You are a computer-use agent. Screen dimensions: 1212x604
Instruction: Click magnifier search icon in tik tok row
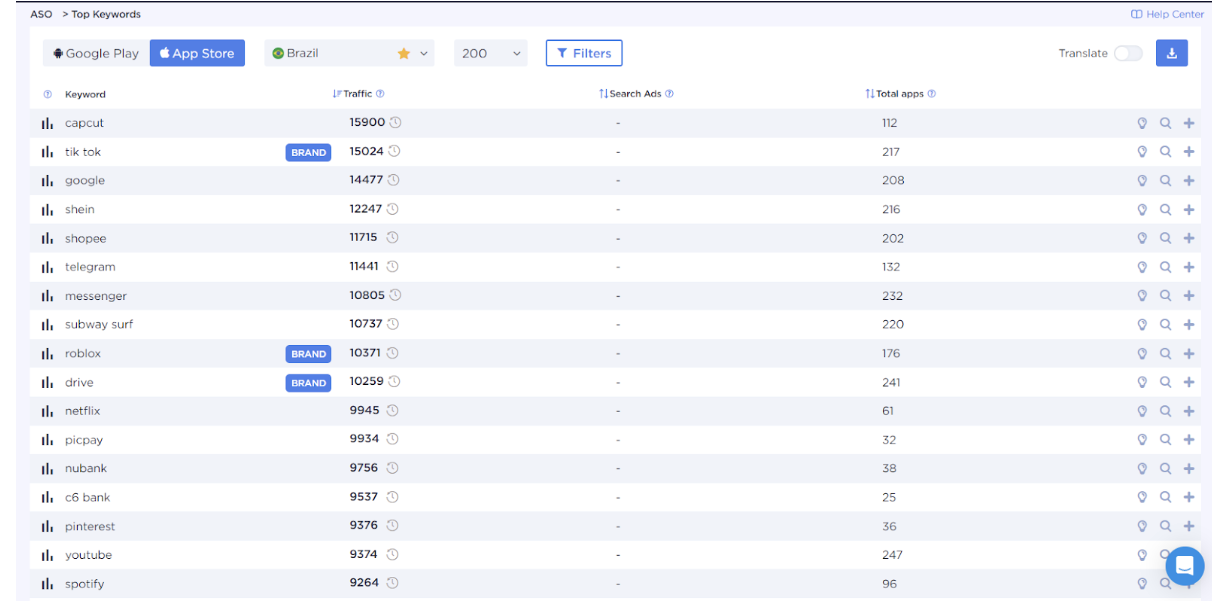(x=1165, y=152)
